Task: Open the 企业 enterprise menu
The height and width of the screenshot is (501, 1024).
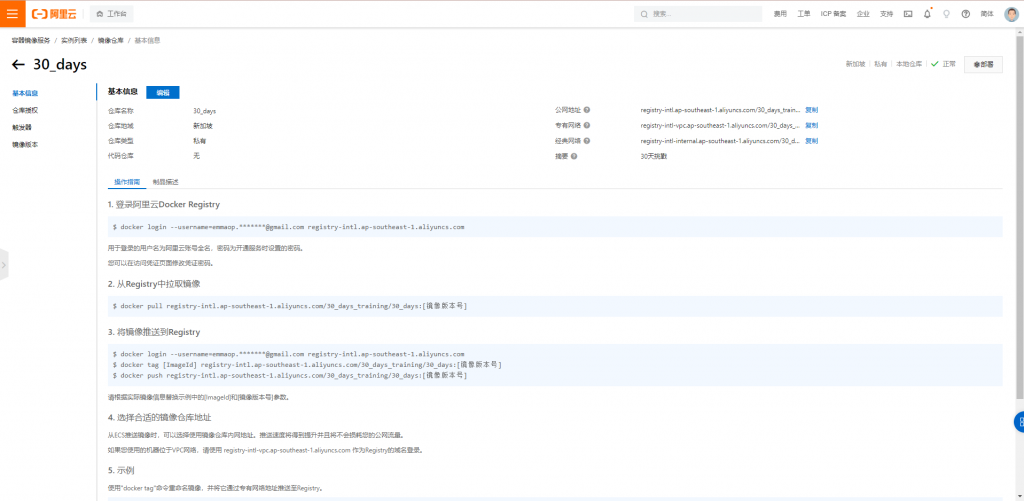Action: tap(863, 14)
